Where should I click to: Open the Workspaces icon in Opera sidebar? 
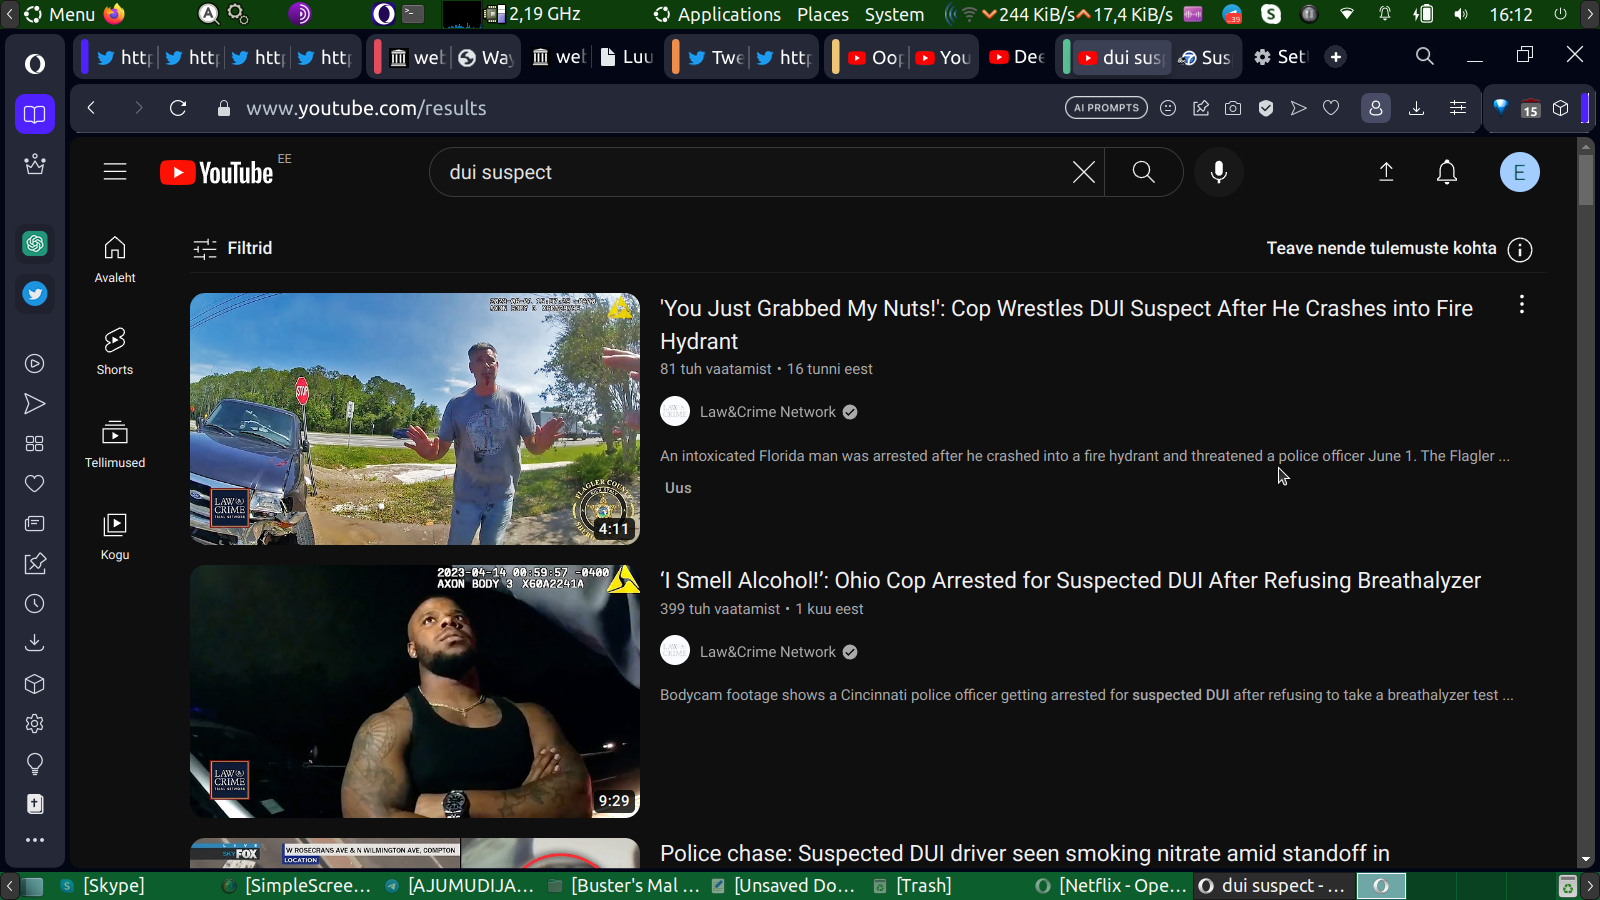point(35,114)
